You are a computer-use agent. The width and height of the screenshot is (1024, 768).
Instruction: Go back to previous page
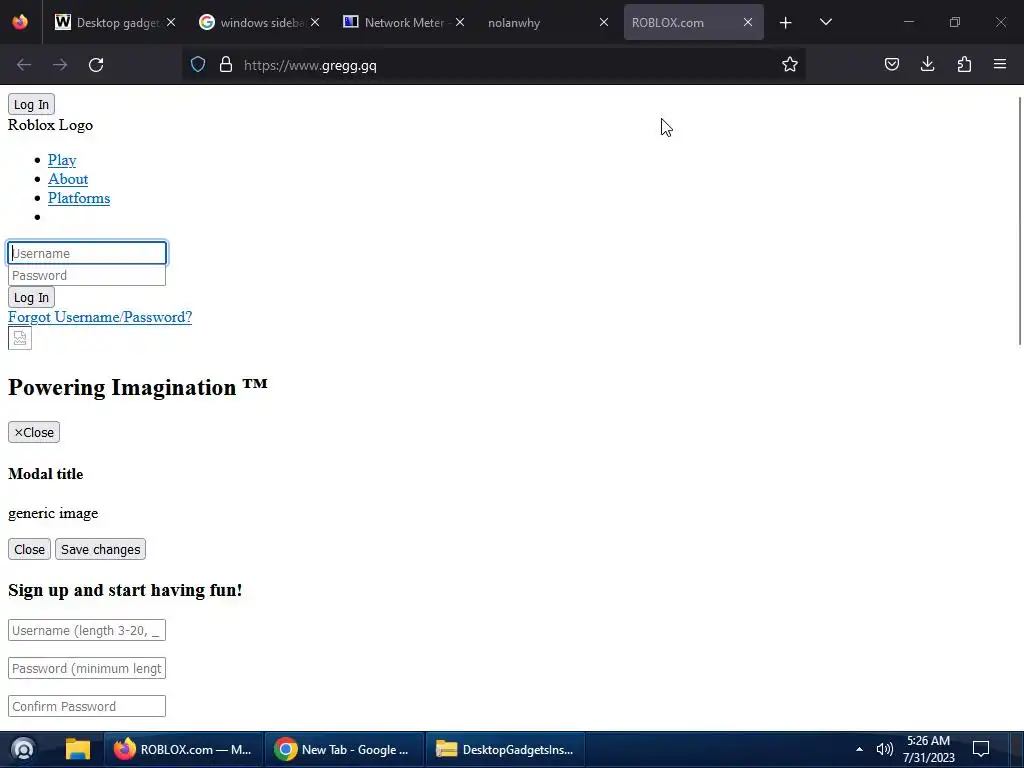pos(24,65)
